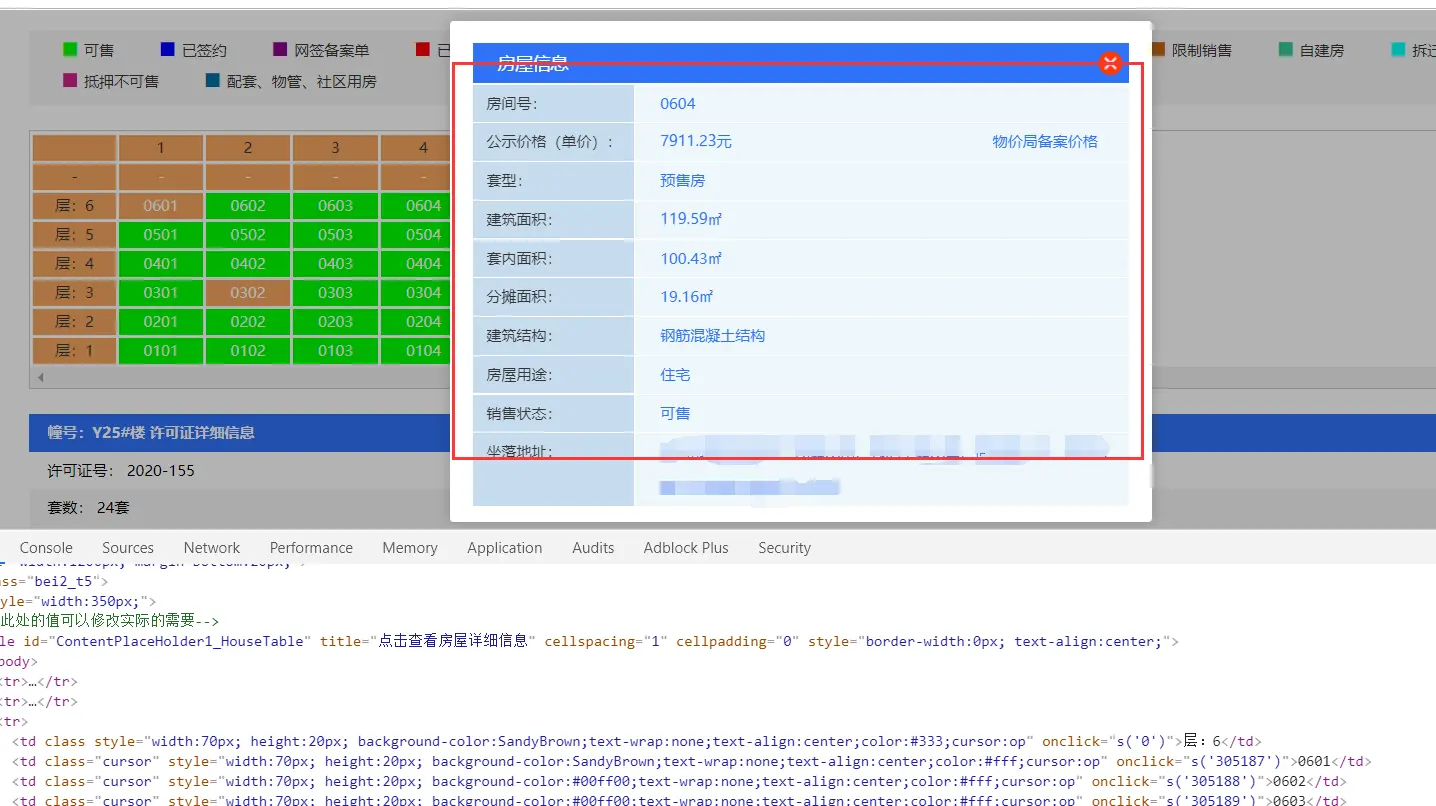Click the 7911.23元 price value
Image resolution: width=1436 pixels, height=806 pixels.
696,142
